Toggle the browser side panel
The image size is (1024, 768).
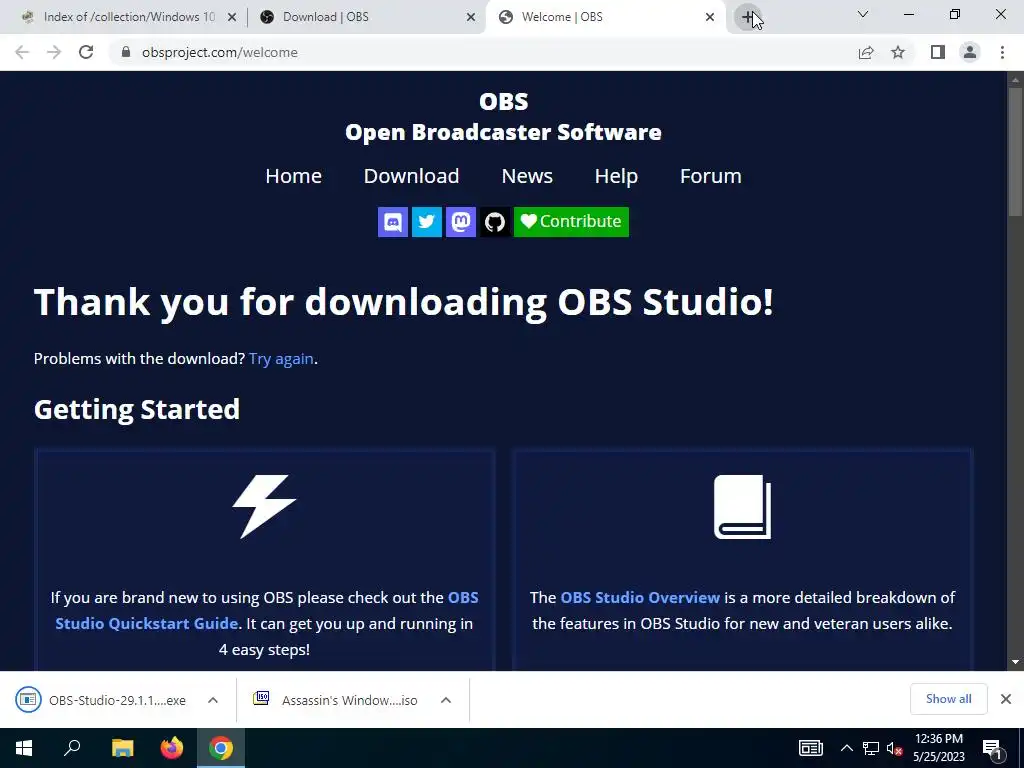pyautogui.click(x=938, y=52)
